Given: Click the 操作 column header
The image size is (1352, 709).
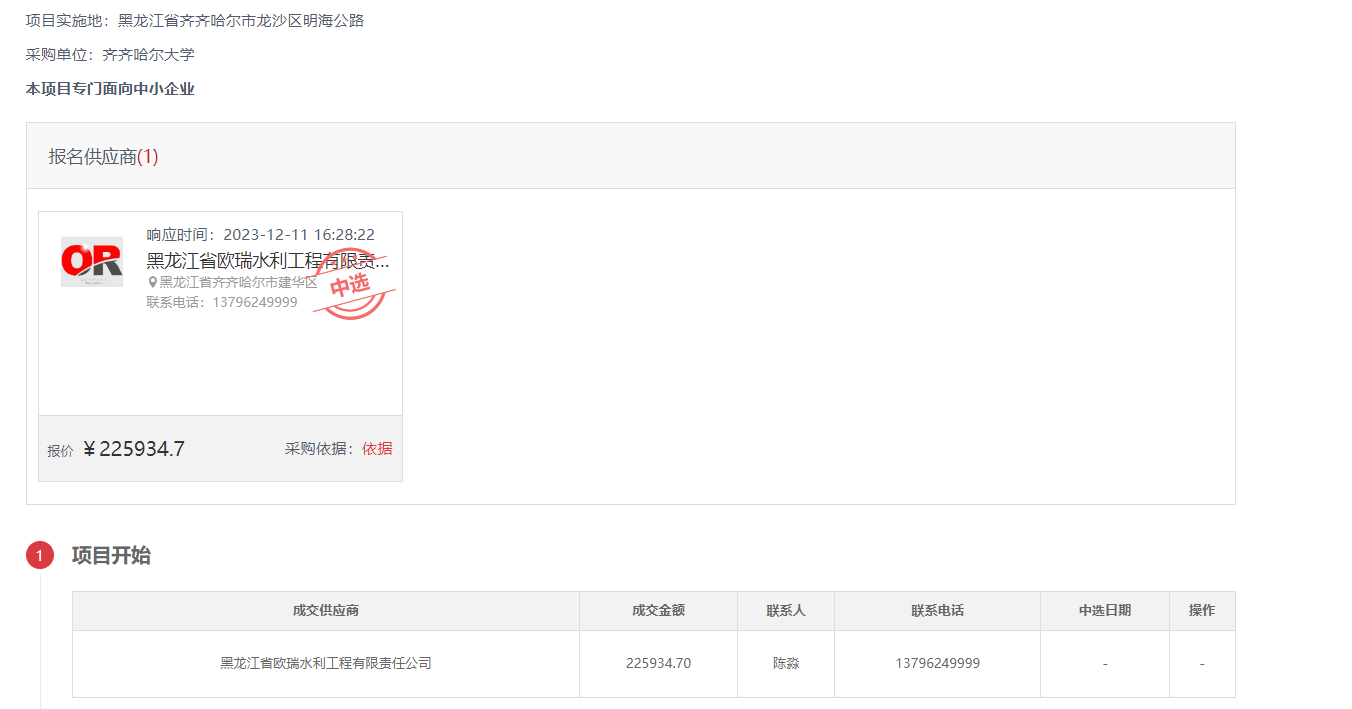Looking at the screenshot, I should (1202, 610).
